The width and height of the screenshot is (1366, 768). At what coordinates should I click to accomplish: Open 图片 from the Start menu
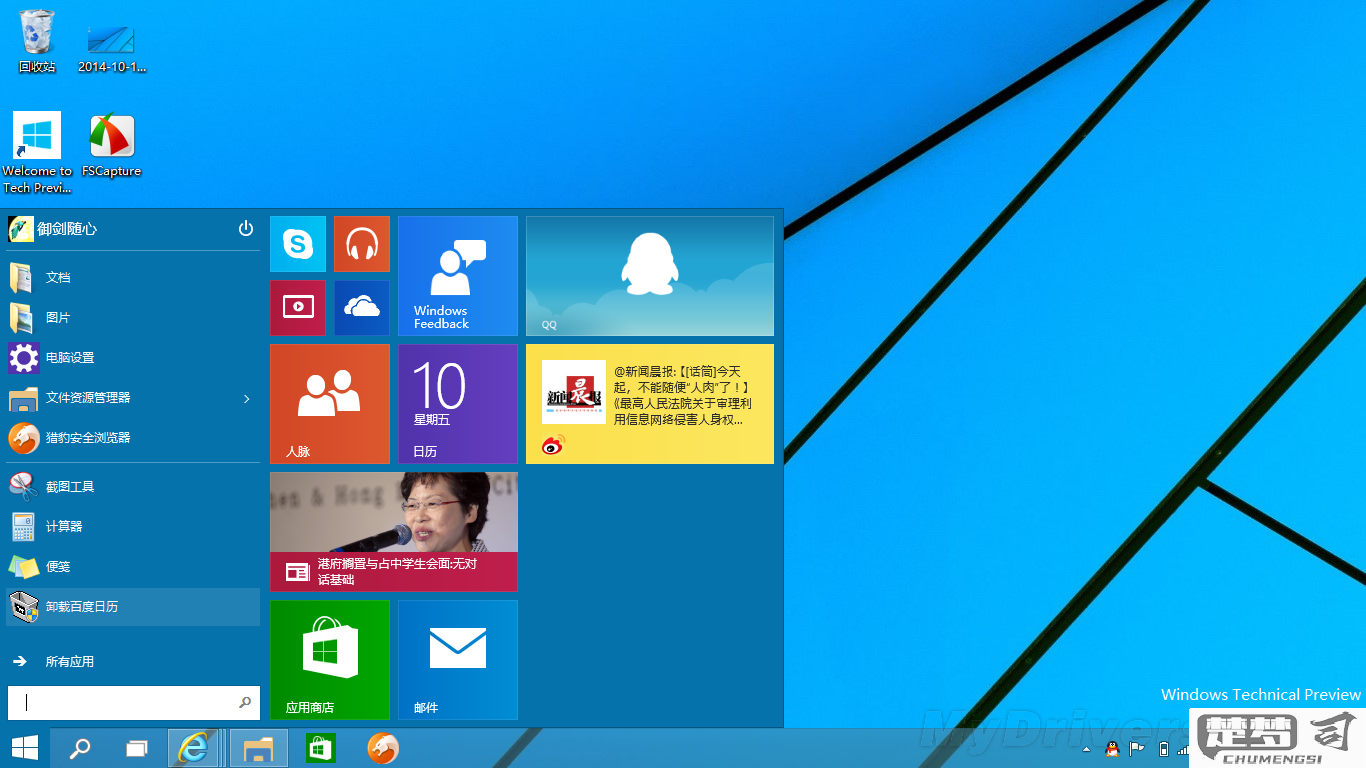pyautogui.click(x=133, y=317)
